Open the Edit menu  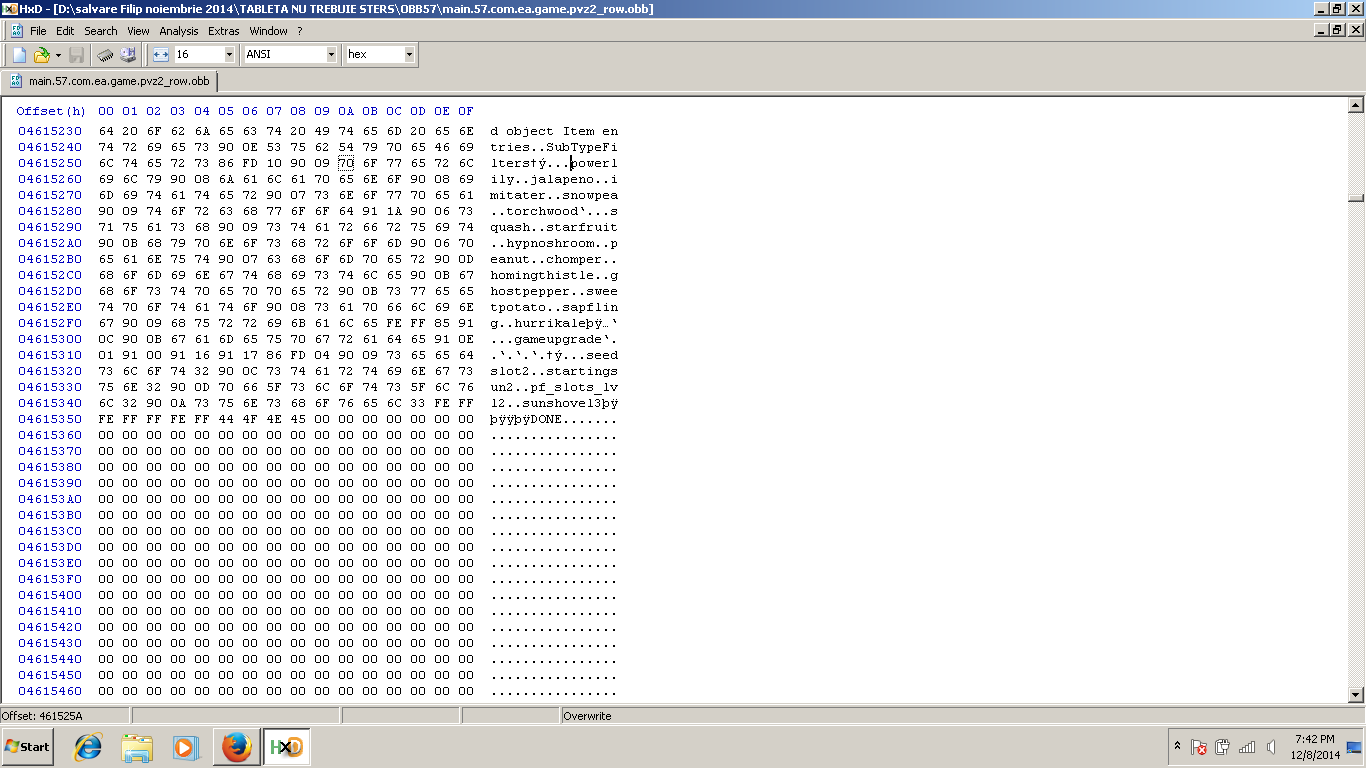(65, 31)
